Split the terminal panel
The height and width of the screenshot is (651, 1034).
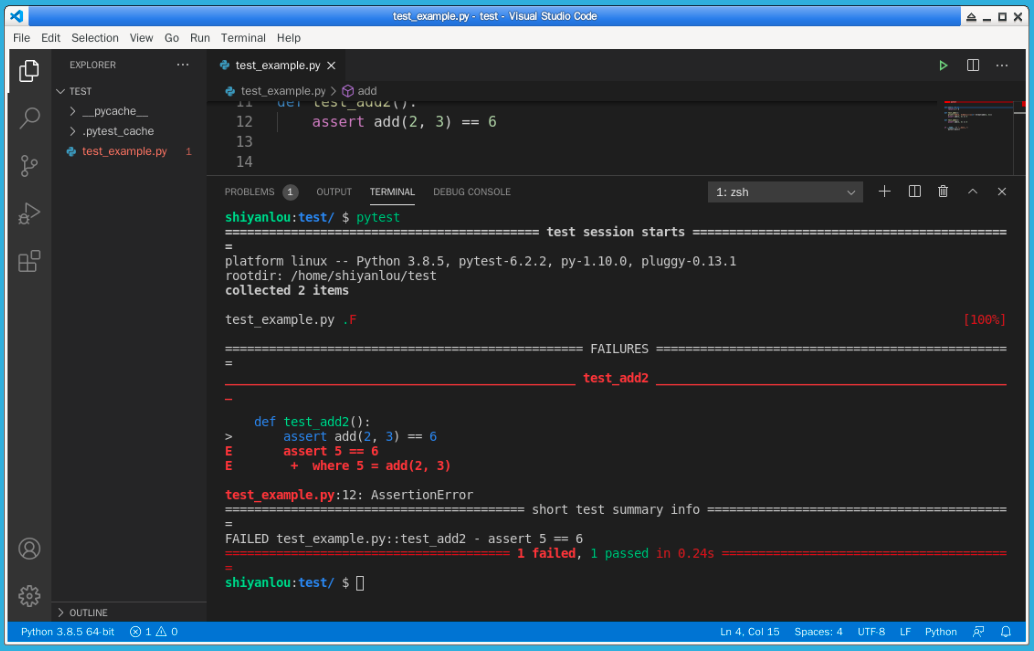pos(914,191)
